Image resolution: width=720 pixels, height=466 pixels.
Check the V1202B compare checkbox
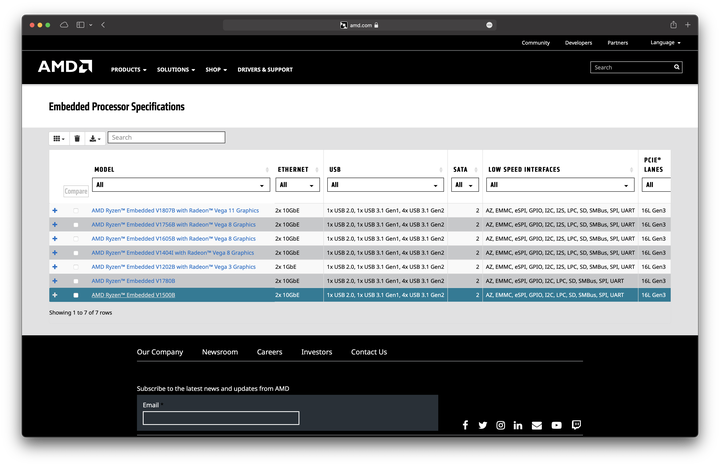[x=76, y=267]
